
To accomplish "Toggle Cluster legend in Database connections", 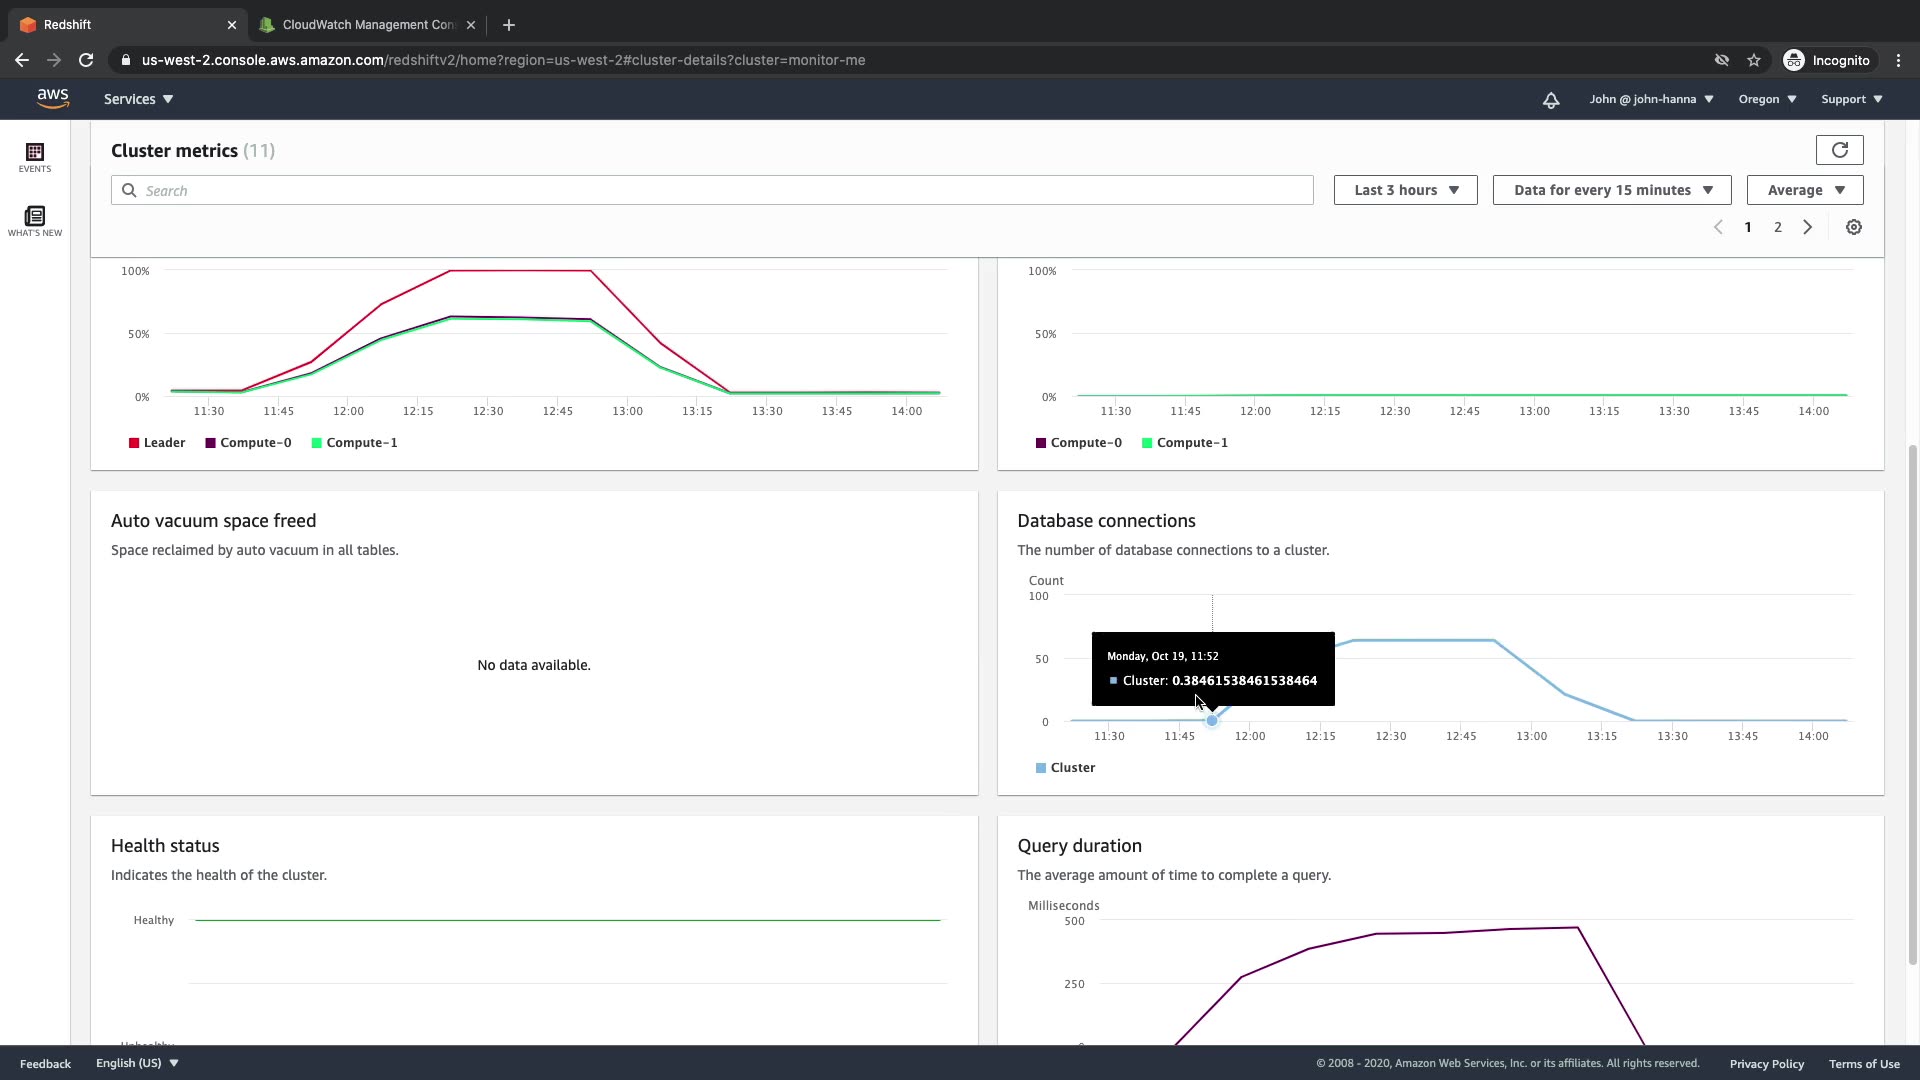I will point(1065,768).
